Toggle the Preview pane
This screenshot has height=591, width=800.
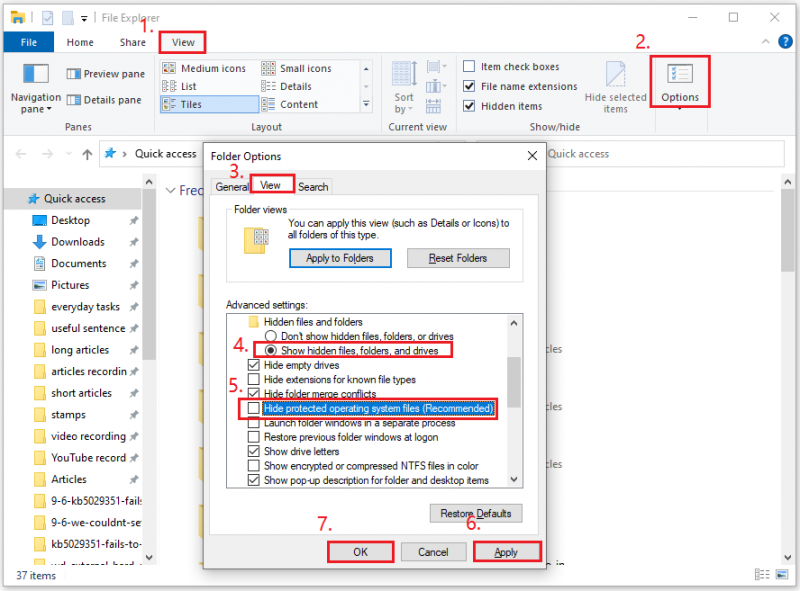pos(106,74)
